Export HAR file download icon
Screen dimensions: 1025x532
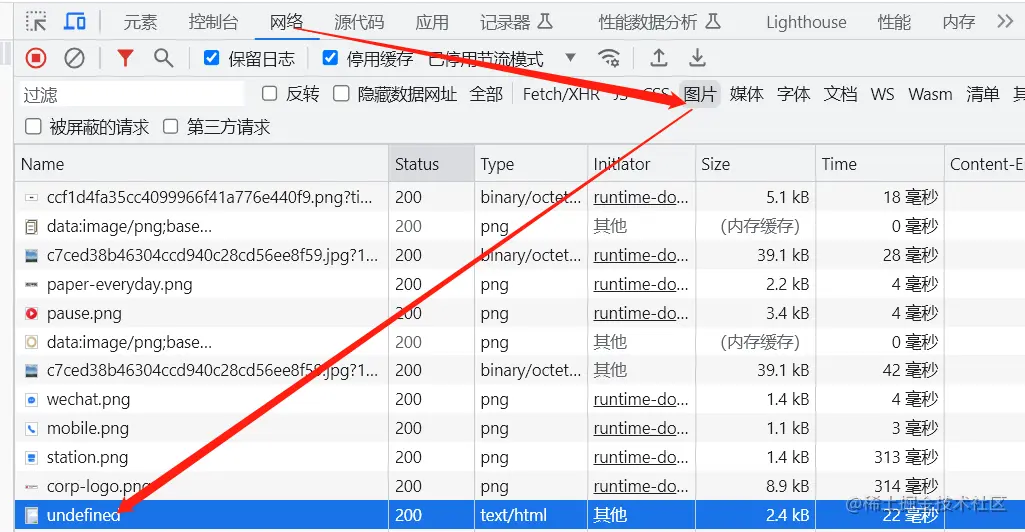697,58
